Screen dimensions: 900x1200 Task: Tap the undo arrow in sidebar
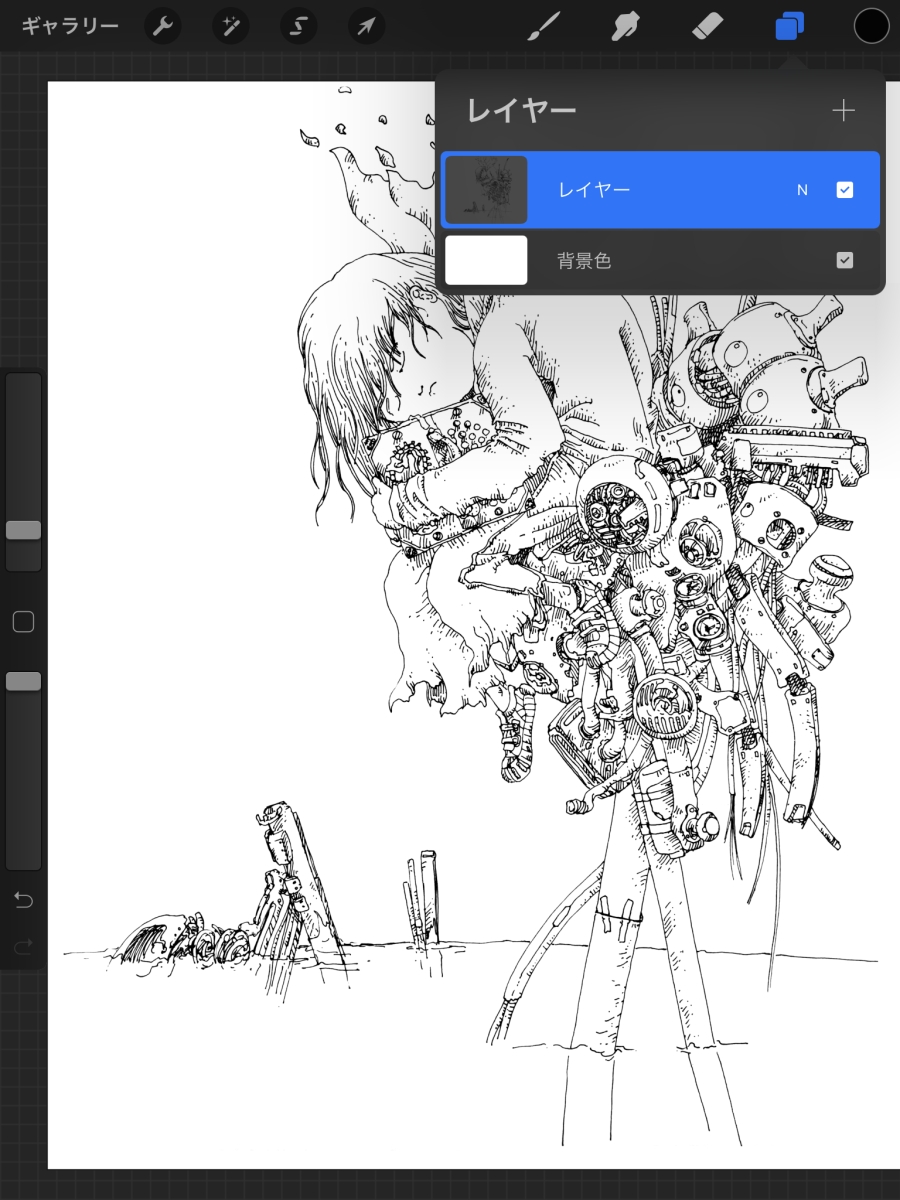click(23, 900)
